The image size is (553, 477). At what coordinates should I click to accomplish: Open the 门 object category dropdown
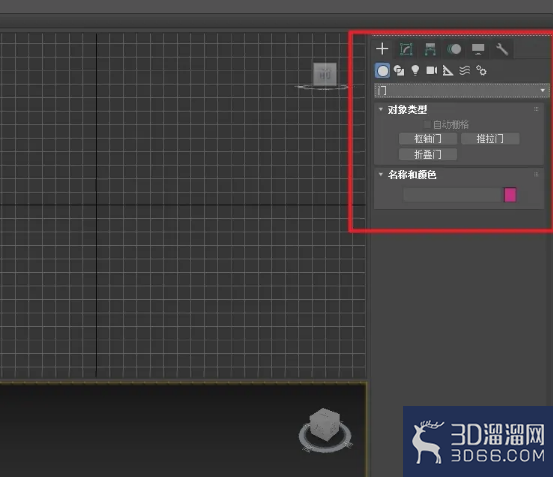click(462, 91)
